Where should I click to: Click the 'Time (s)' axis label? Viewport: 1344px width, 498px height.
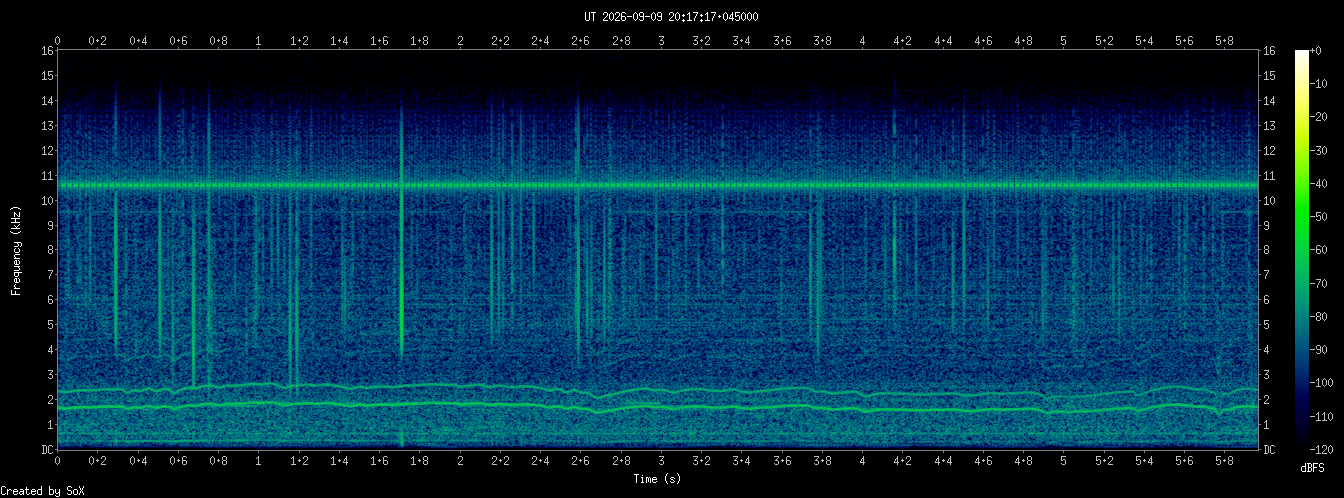tap(657, 479)
